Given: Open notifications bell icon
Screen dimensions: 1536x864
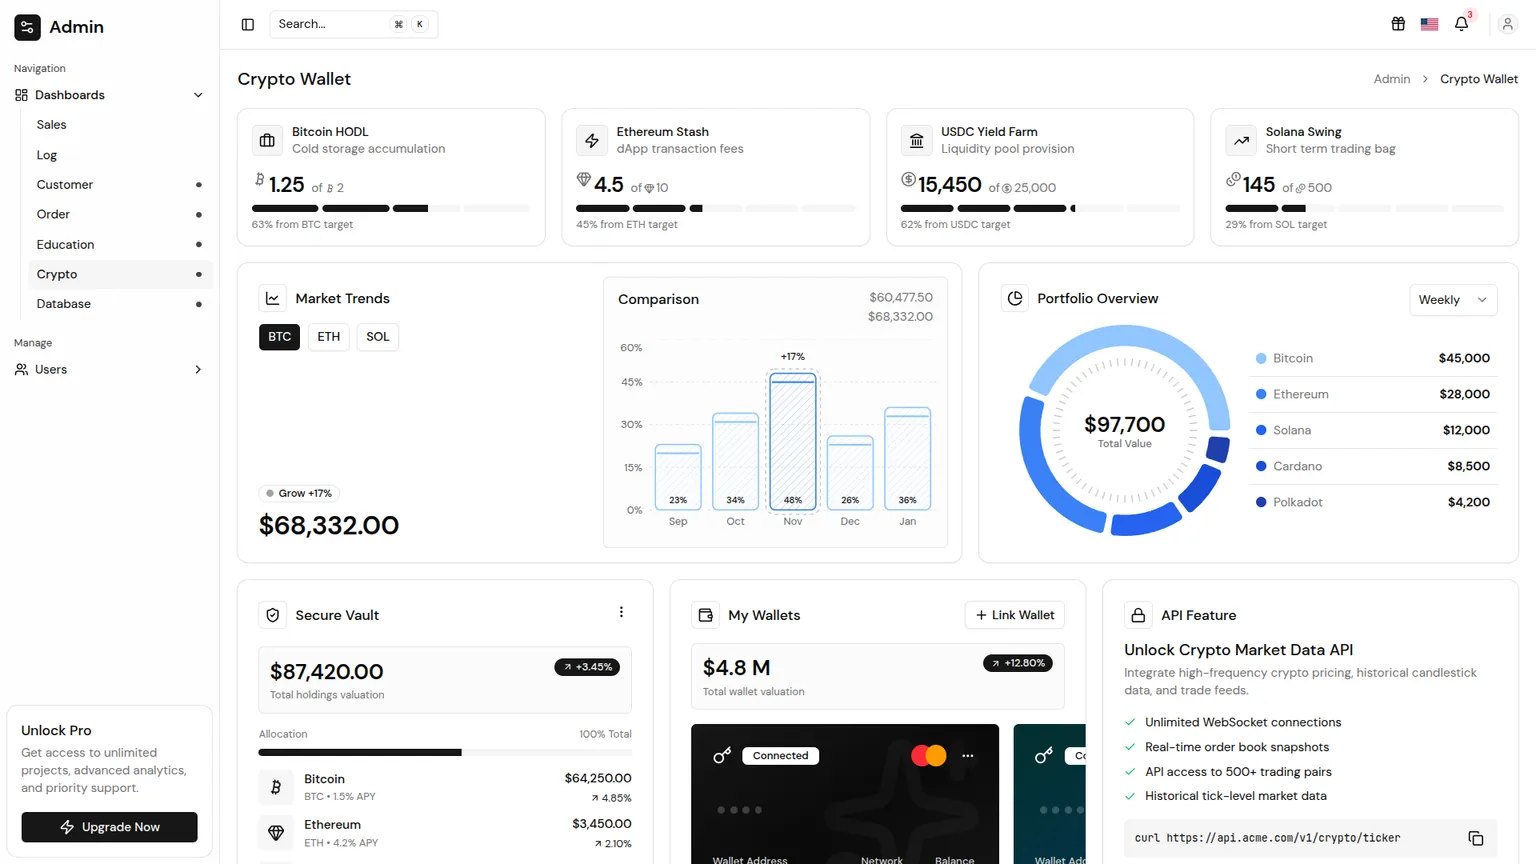Looking at the screenshot, I should [1461, 24].
